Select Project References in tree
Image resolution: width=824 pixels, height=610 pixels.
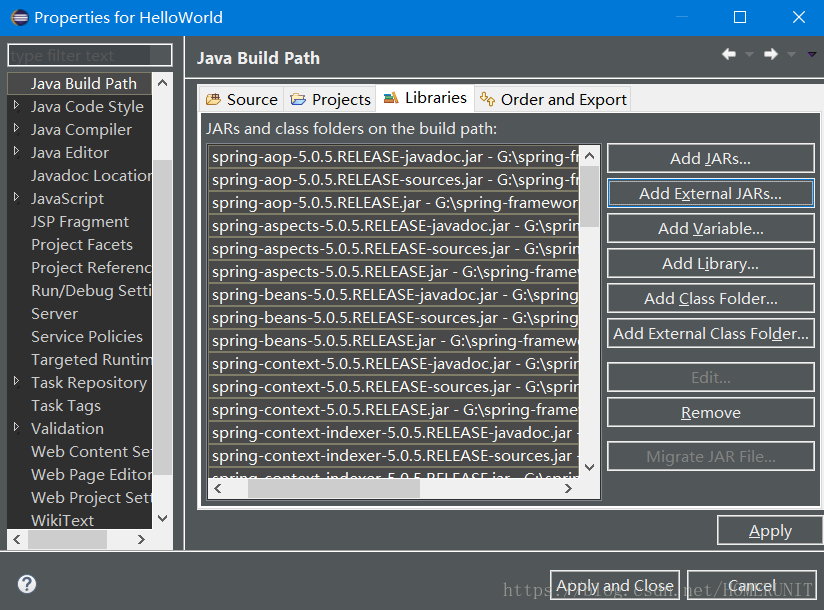tap(91, 268)
